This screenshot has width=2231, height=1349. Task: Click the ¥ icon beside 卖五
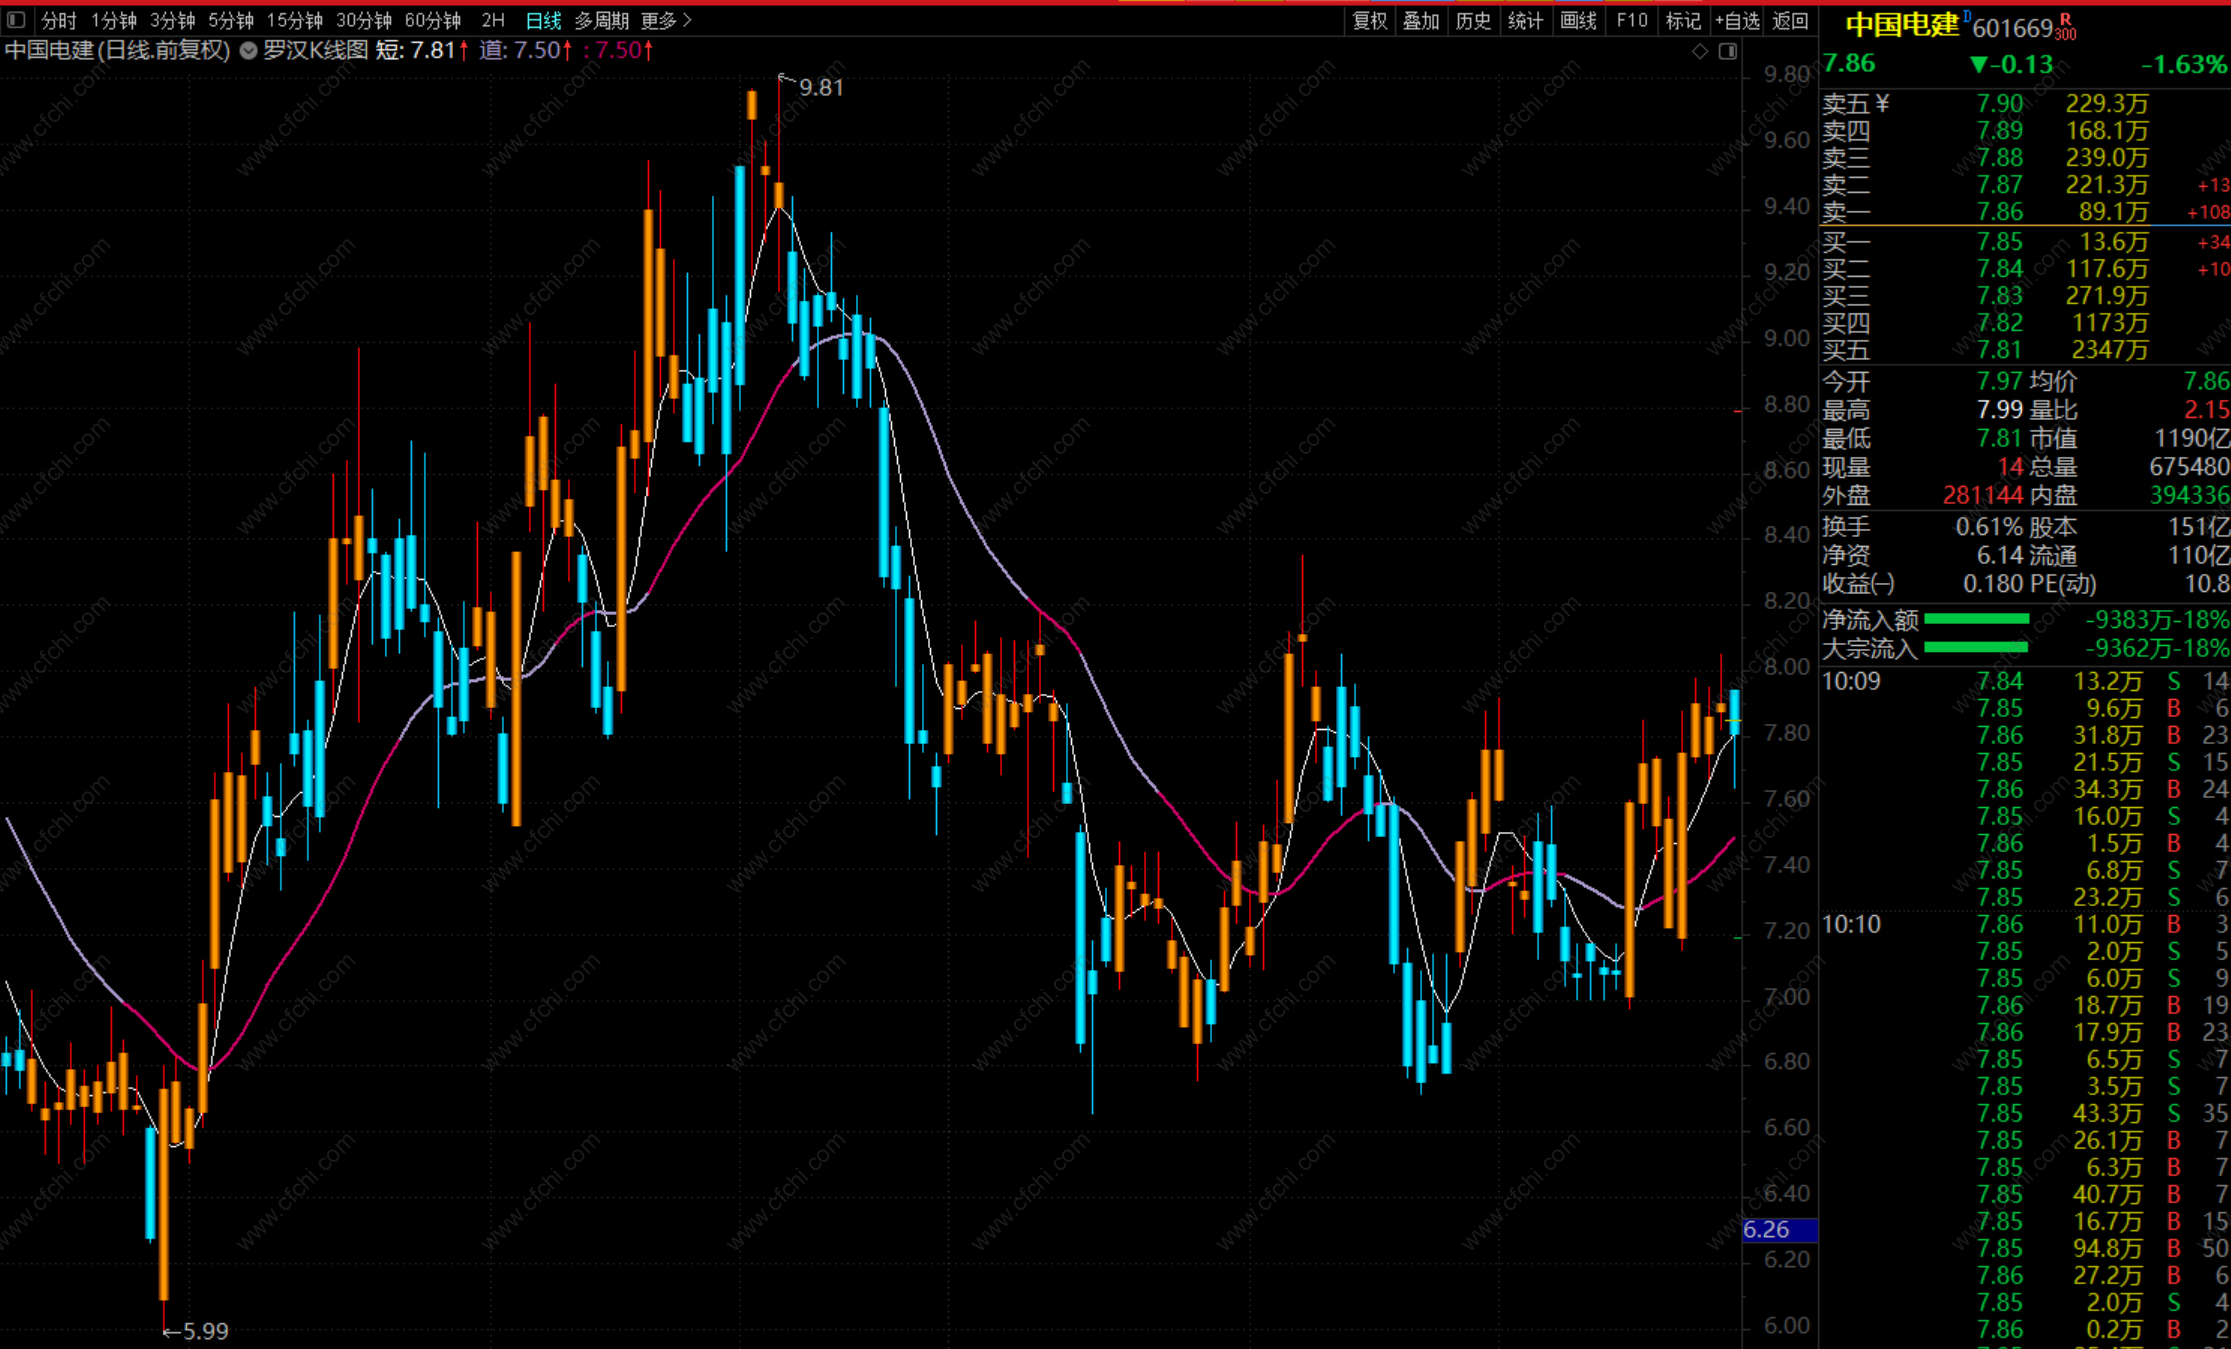[x=1883, y=103]
